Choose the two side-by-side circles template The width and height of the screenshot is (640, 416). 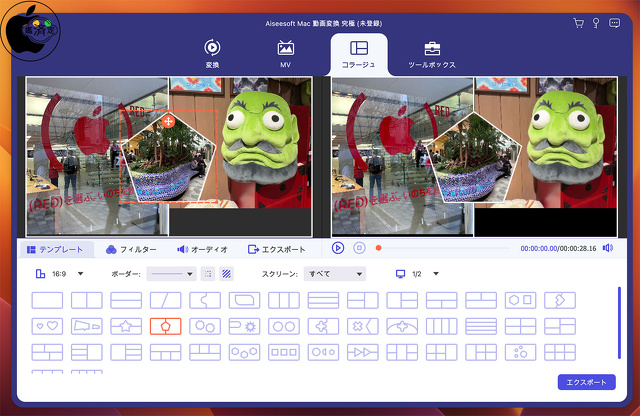[284, 326]
